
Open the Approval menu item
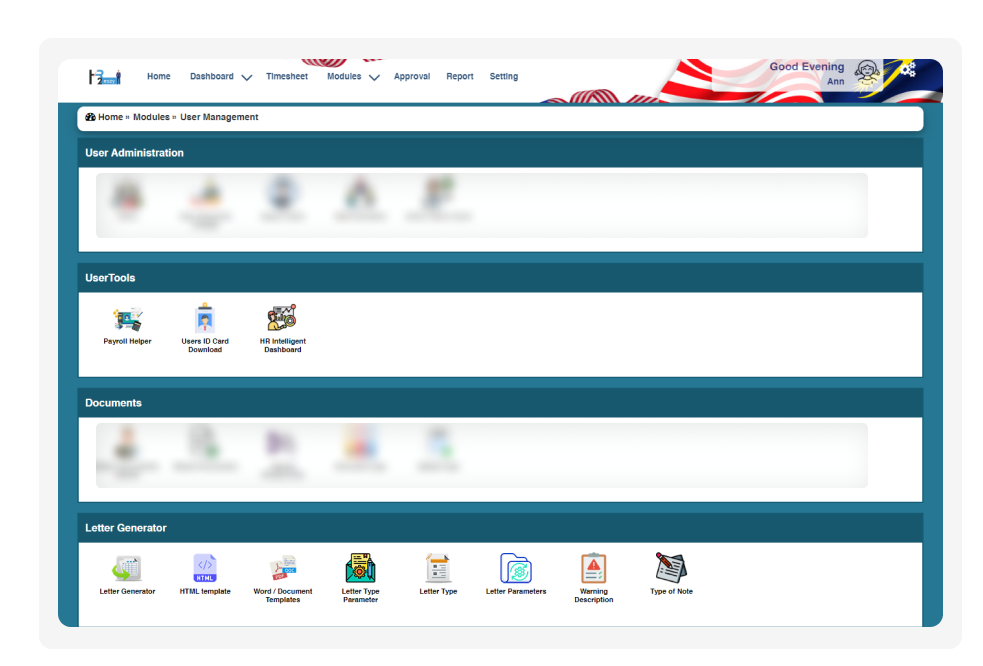point(411,77)
